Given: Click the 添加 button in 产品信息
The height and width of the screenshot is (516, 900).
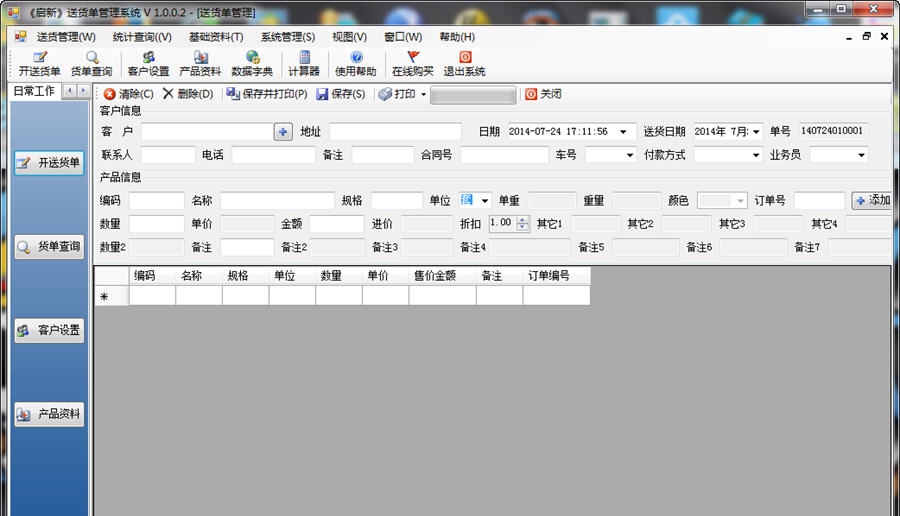Looking at the screenshot, I should (x=872, y=200).
